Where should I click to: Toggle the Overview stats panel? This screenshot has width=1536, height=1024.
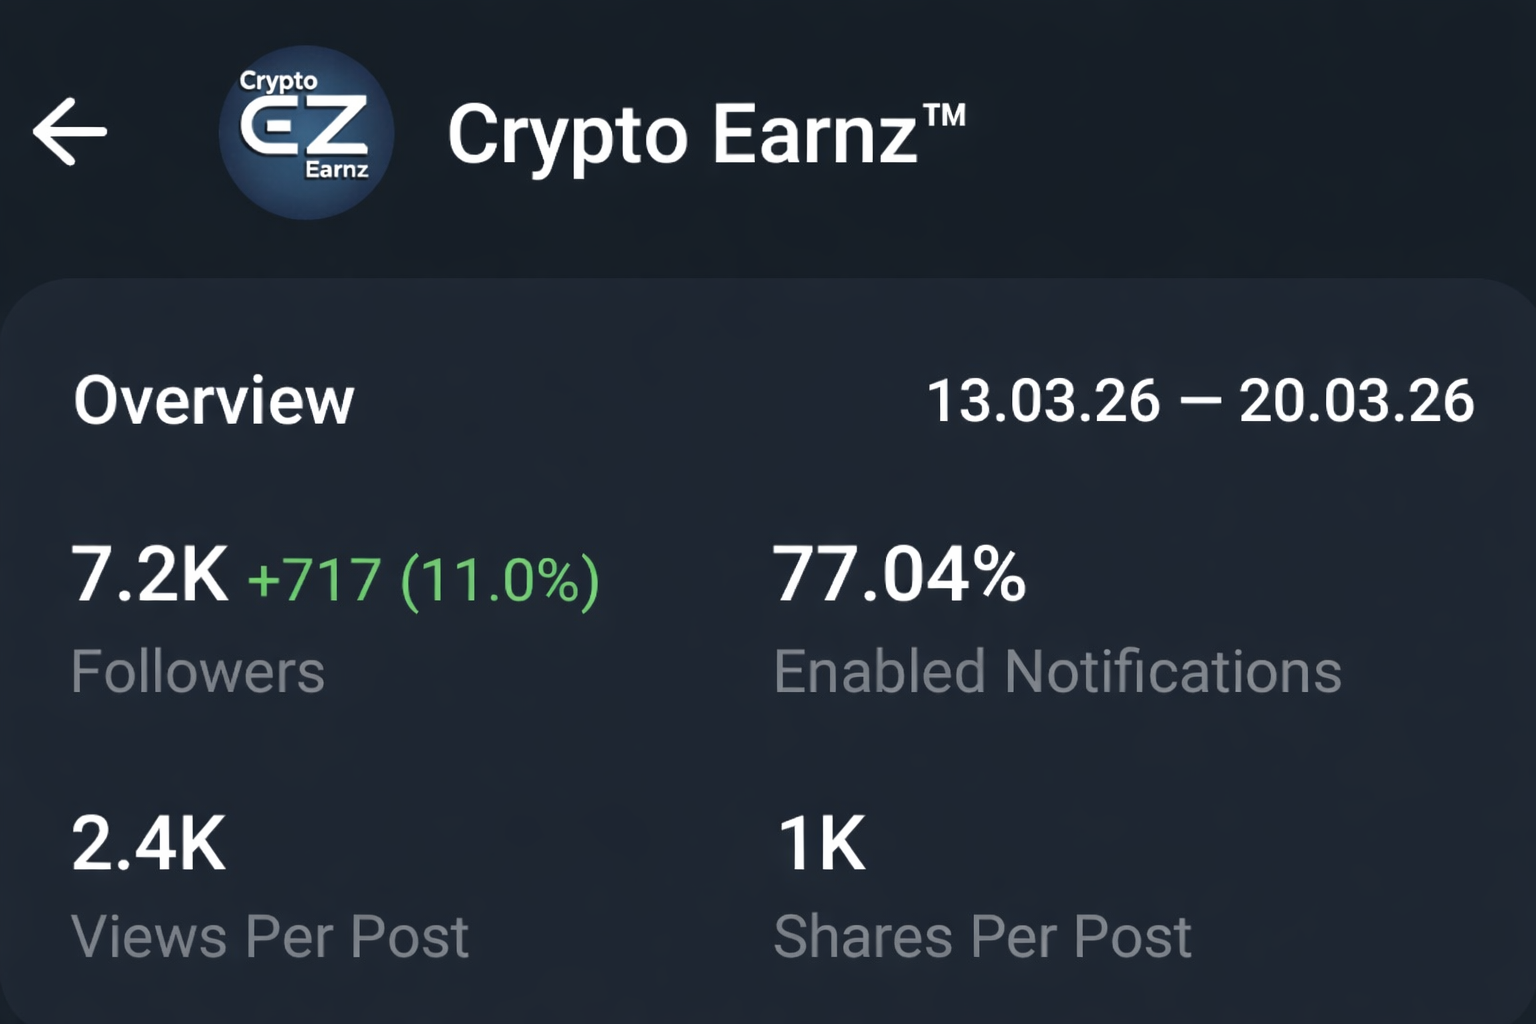pos(215,400)
